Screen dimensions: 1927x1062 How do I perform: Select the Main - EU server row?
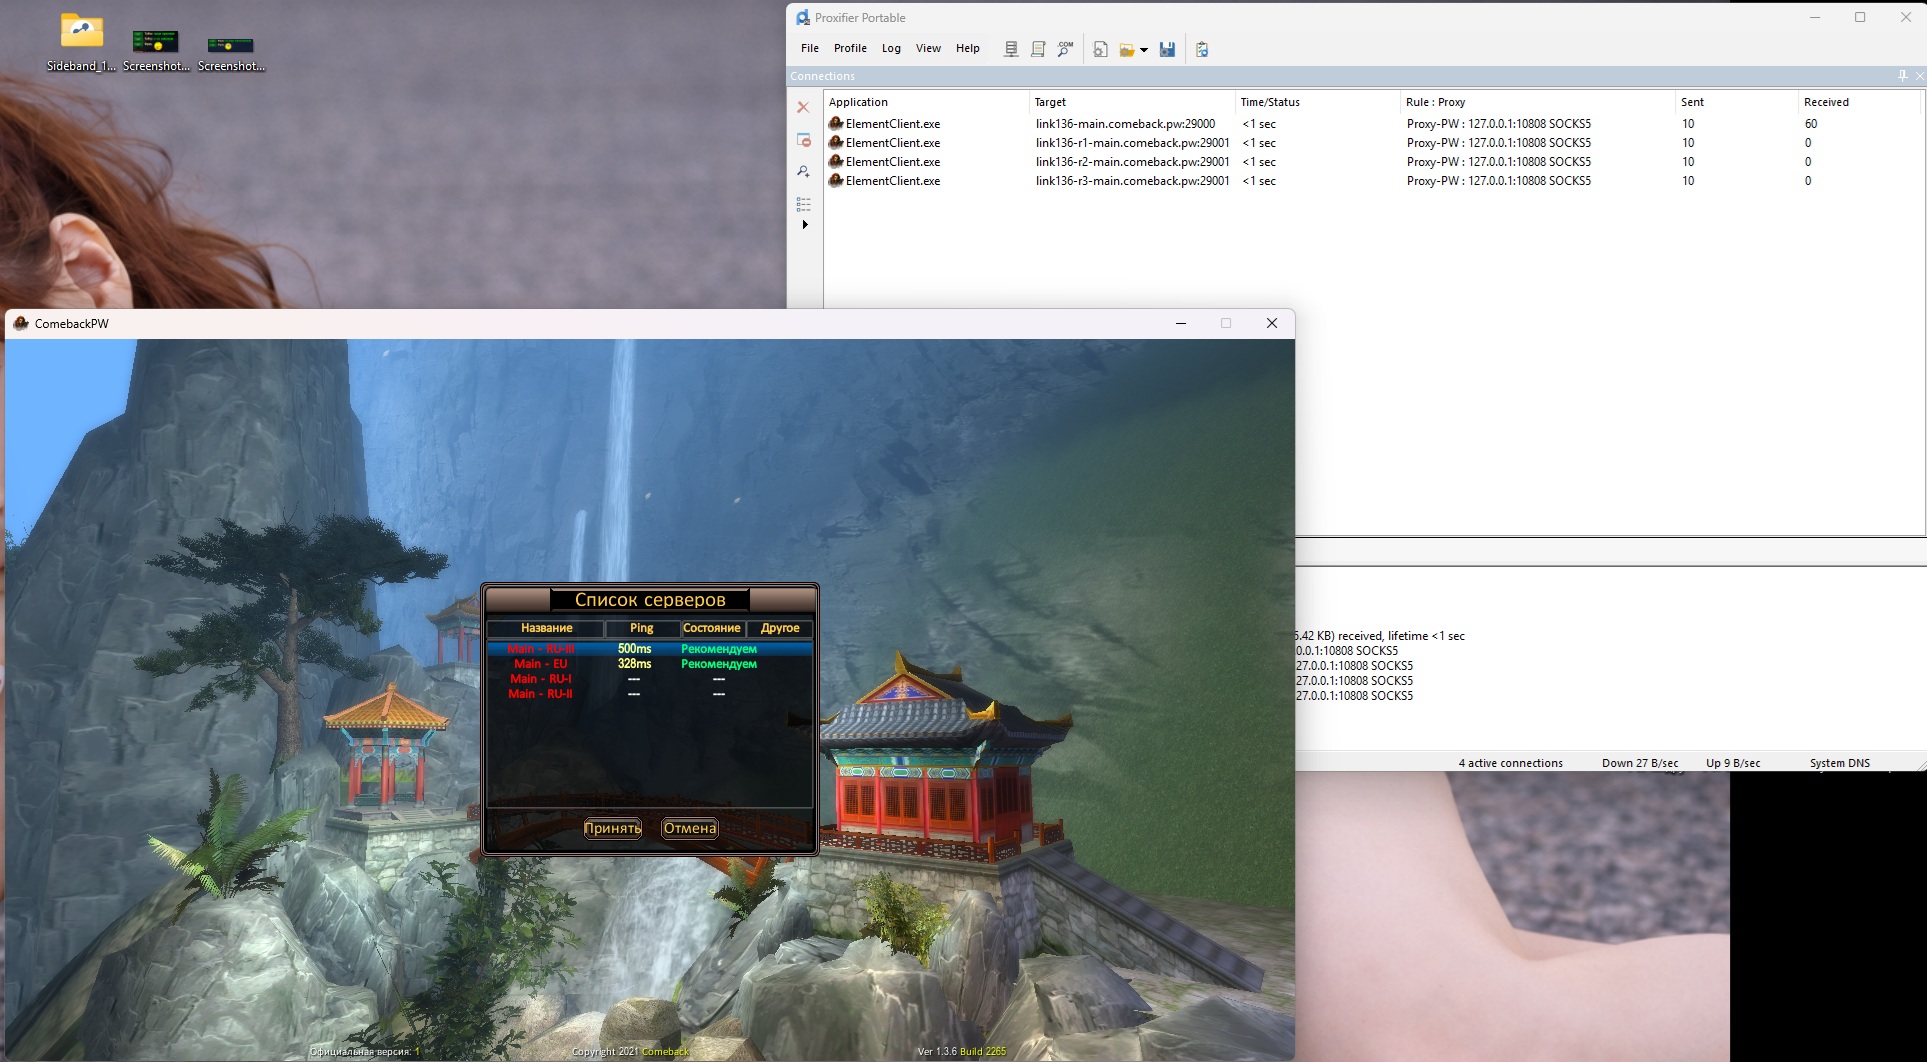[x=650, y=664]
